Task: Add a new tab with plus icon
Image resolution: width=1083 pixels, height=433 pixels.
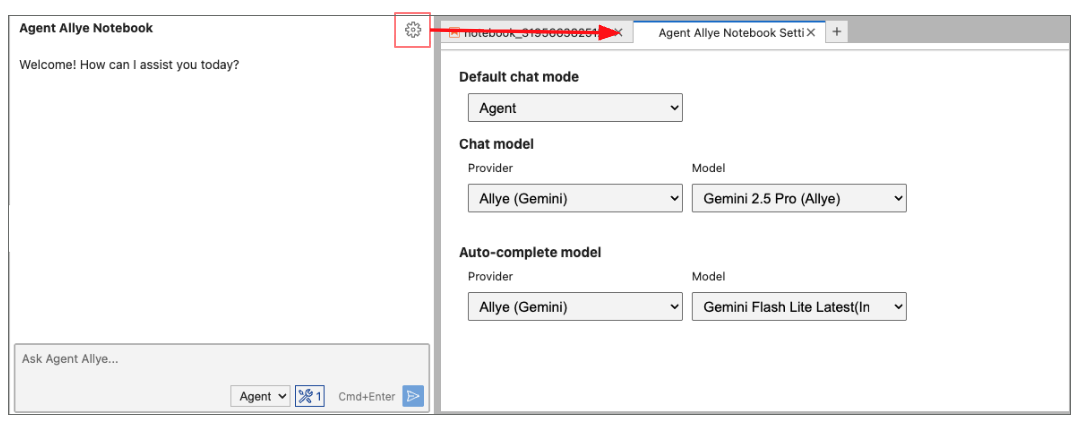Action: [837, 32]
